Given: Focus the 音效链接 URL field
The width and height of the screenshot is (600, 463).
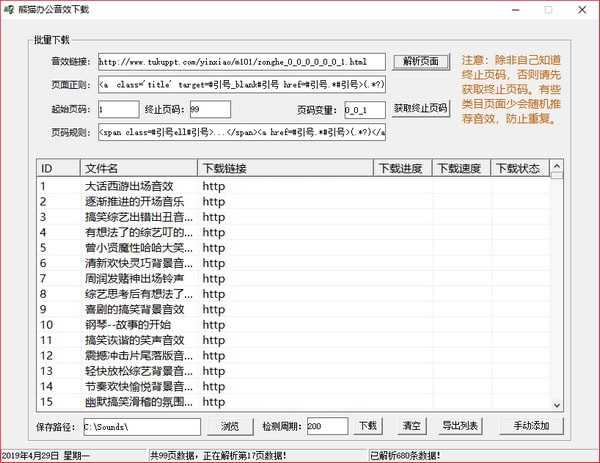Looking at the screenshot, I should (x=242, y=62).
